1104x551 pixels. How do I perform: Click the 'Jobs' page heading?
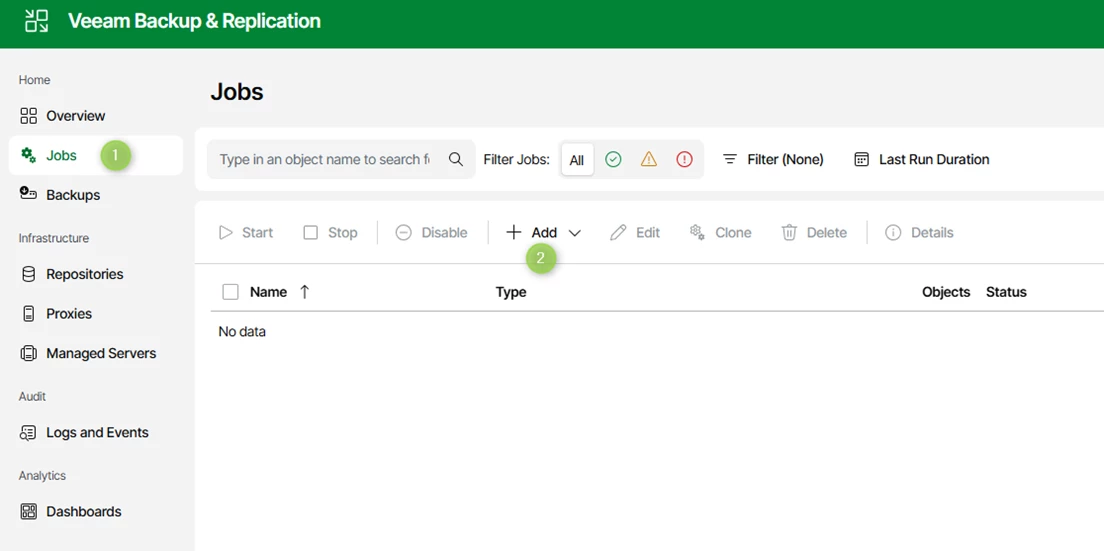(237, 92)
